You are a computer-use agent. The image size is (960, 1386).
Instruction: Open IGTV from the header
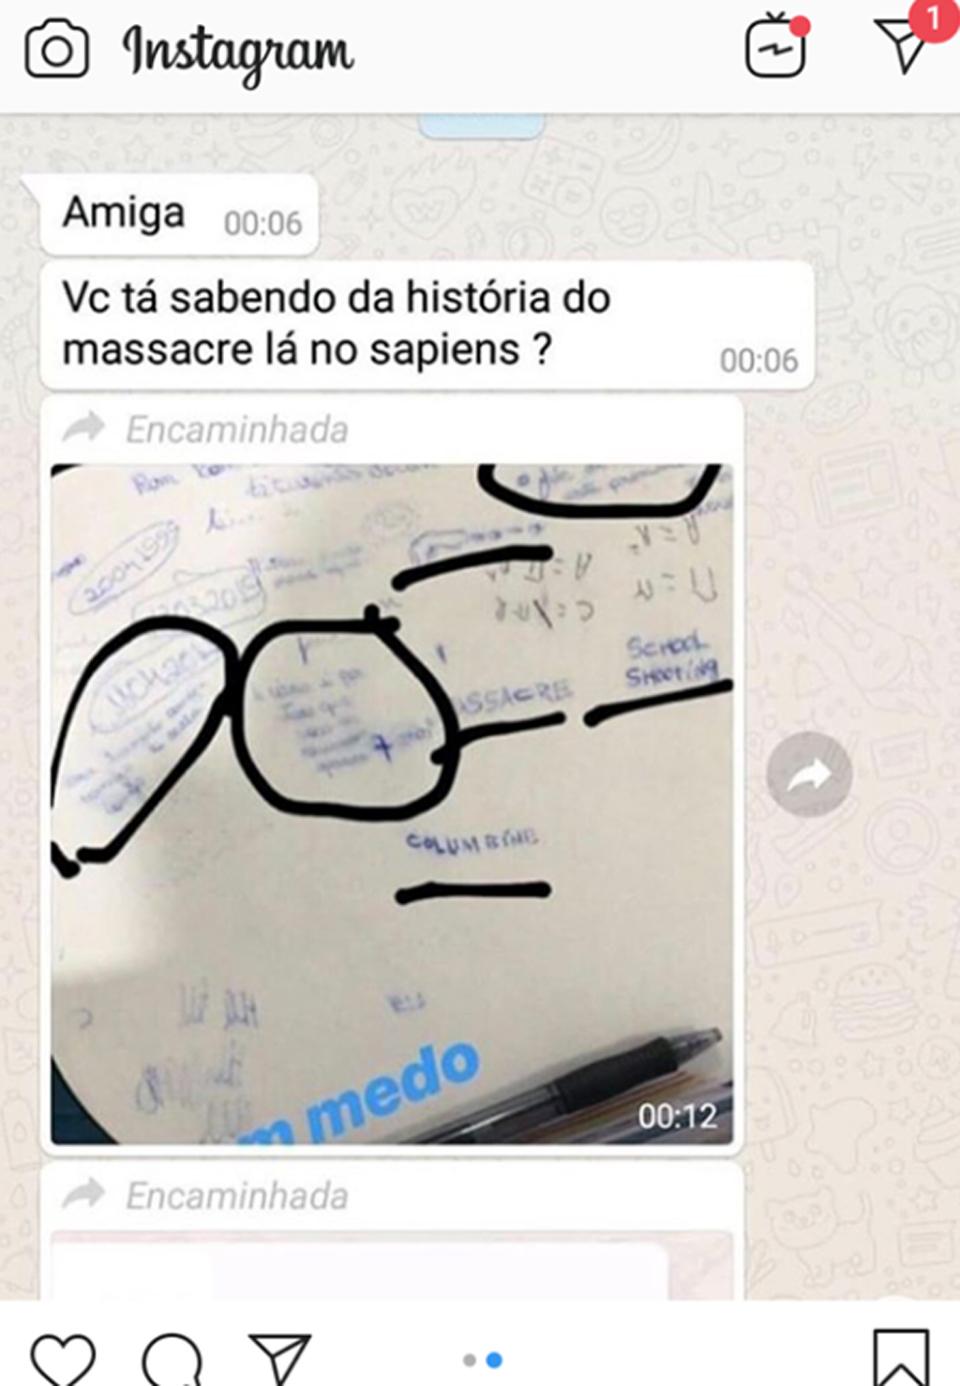pyautogui.click(x=776, y=46)
